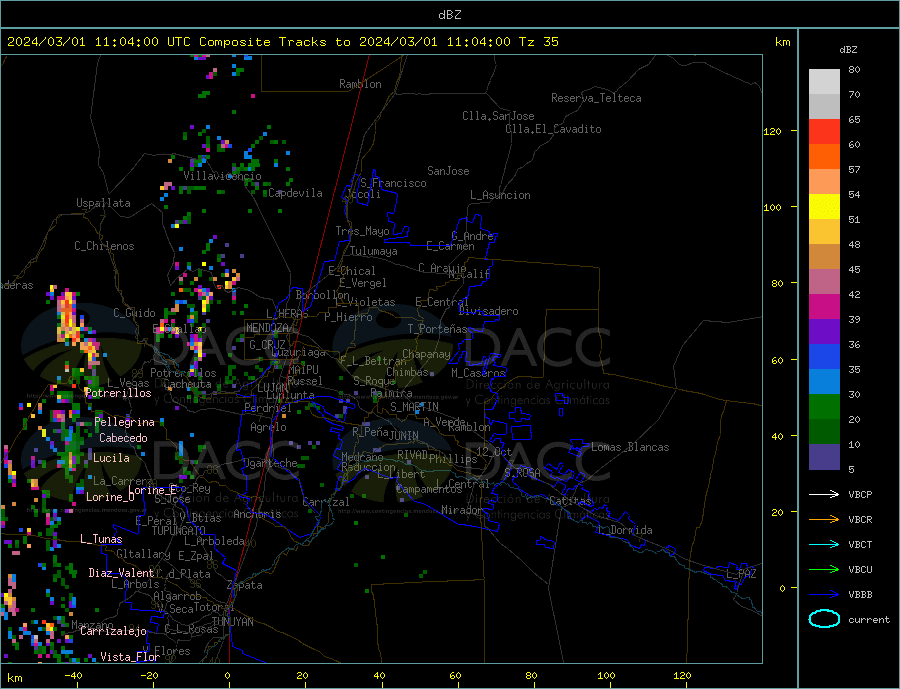Click the Reserva_Telteca label
Screen dimensions: 900x689
tap(596, 98)
